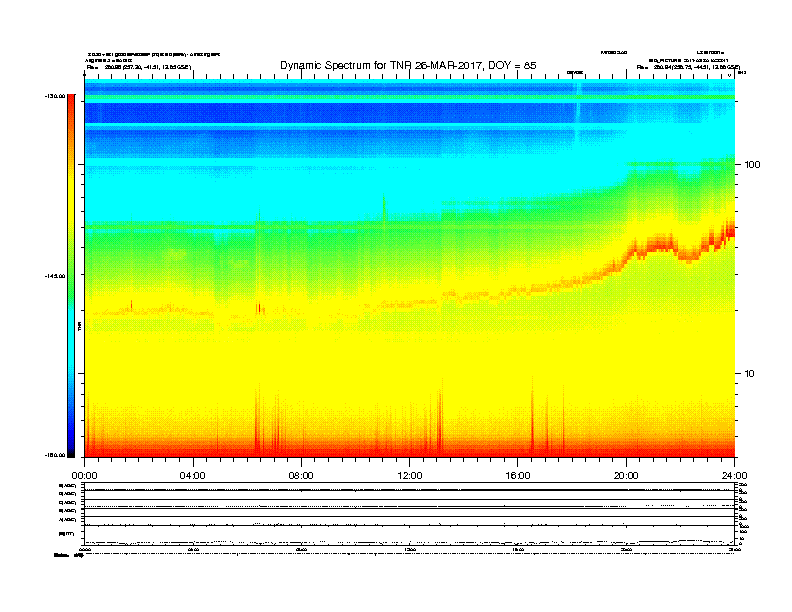Click the "-130.00" colorbar top value

point(55,96)
